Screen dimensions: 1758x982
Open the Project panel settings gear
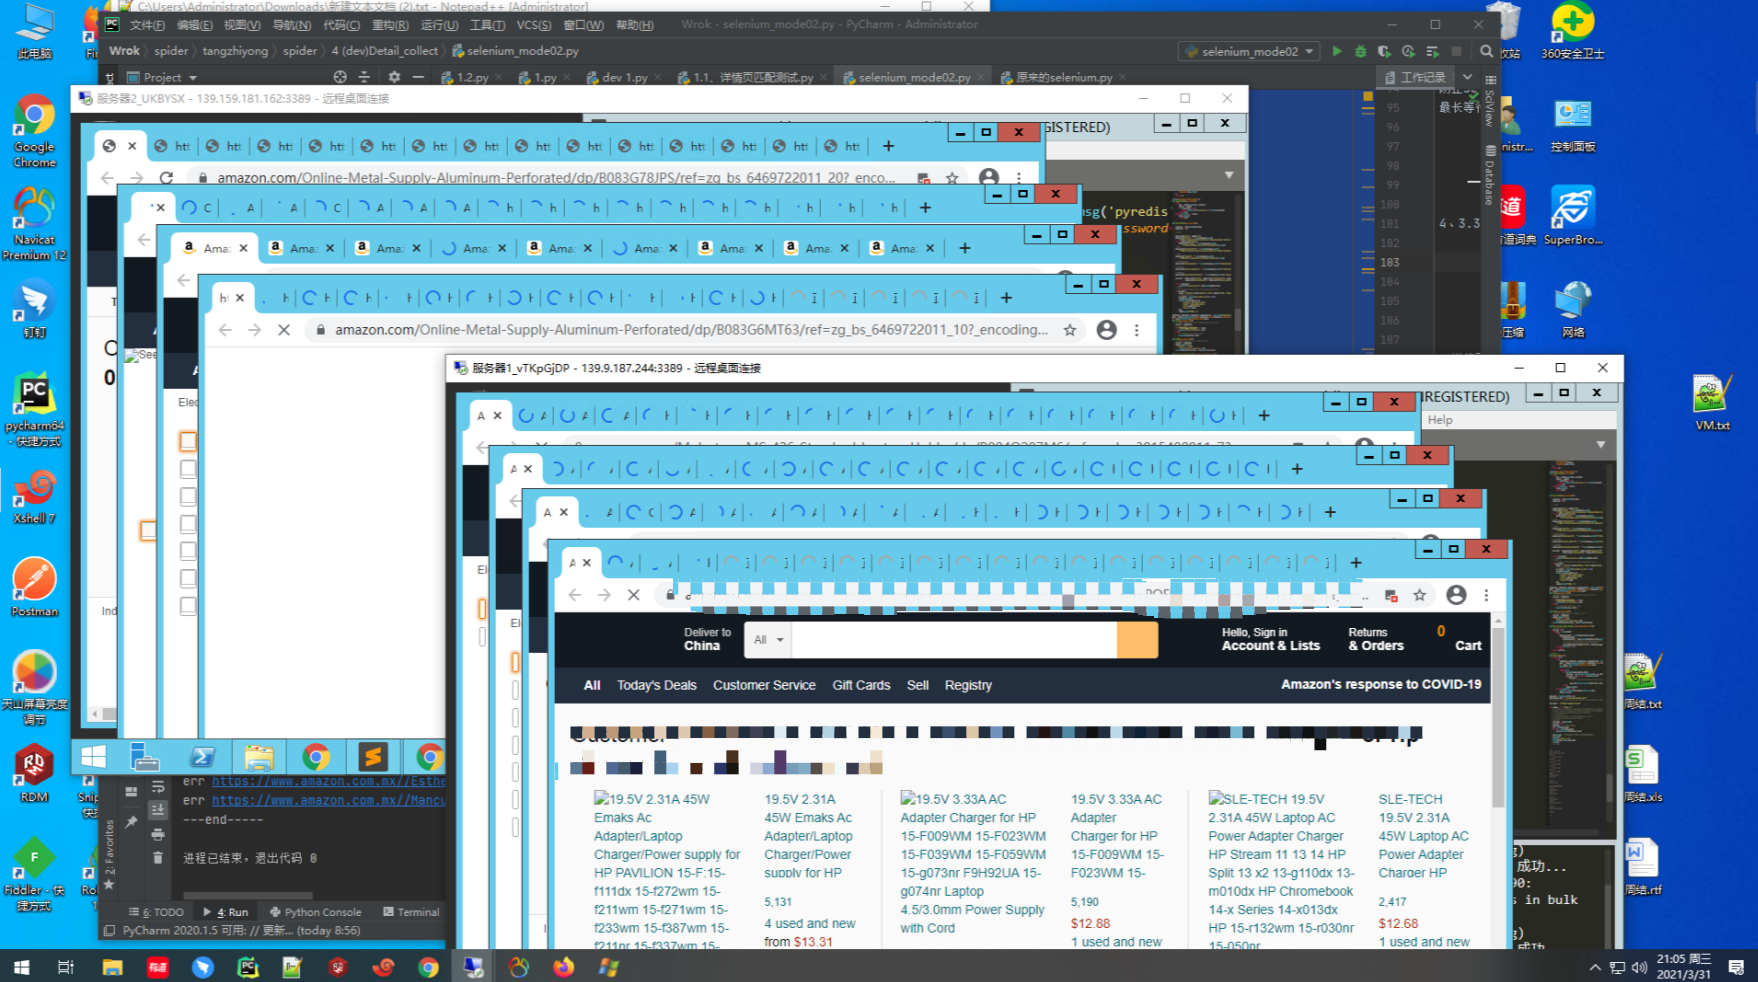[x=394, y=77]
